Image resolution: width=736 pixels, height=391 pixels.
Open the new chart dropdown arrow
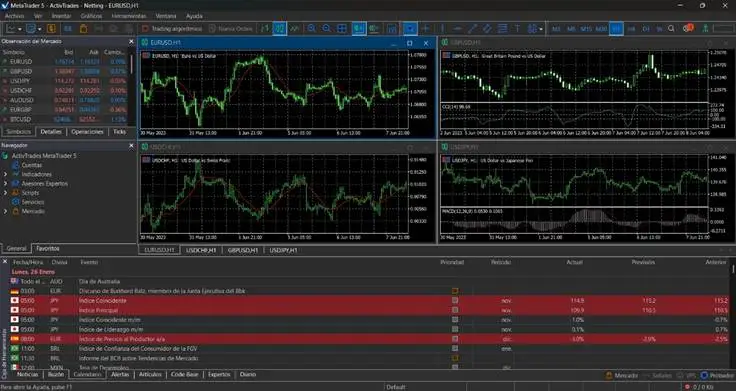20,29
